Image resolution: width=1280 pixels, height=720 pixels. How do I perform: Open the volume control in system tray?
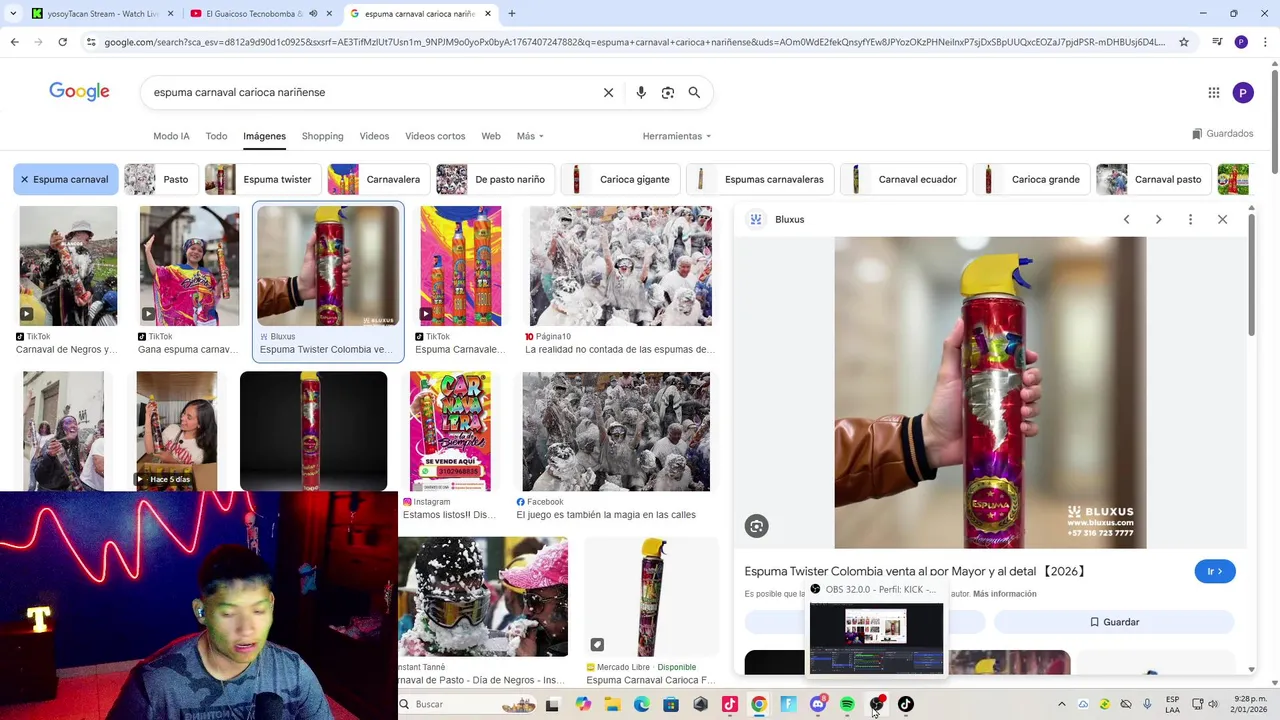[x=1215, y=704]
